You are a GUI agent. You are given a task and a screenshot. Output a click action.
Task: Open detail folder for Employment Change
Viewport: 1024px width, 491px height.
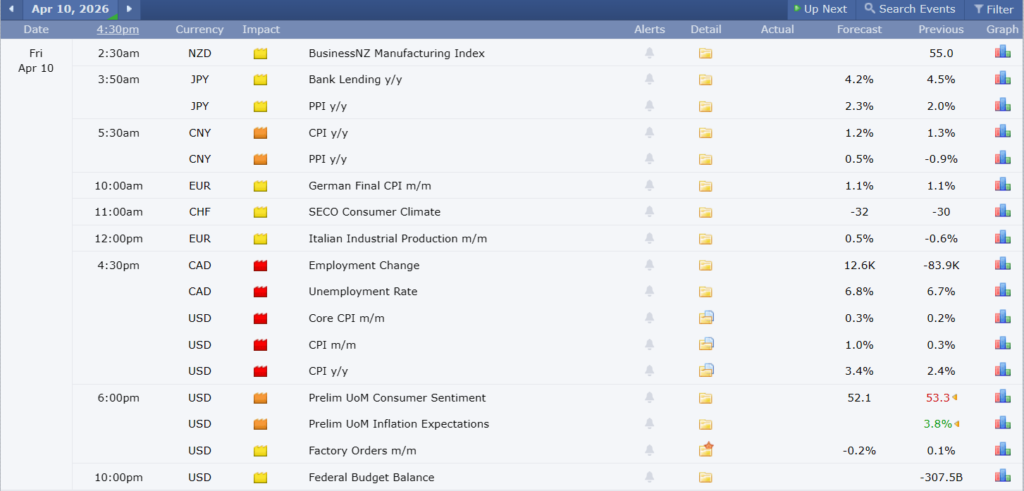pyautogui.click(x=705, y=266)
